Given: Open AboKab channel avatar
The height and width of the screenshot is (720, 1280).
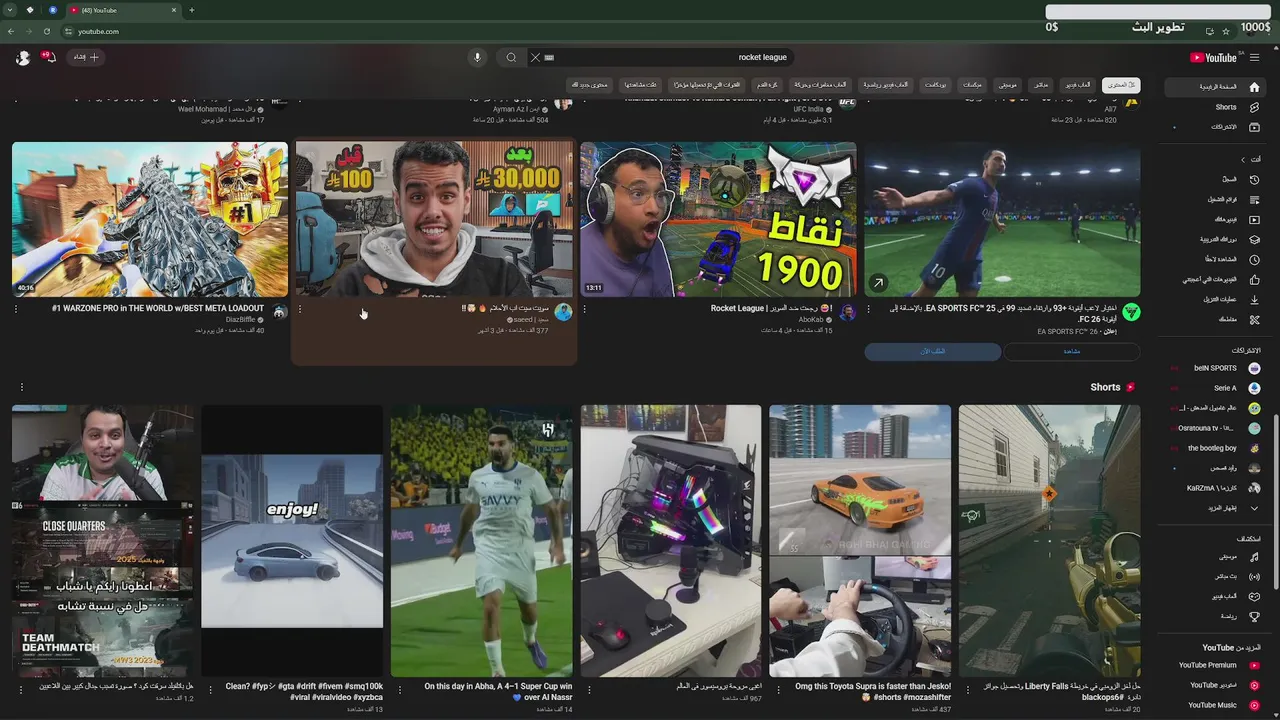Looking at the screenshot, I should point(847,312).
